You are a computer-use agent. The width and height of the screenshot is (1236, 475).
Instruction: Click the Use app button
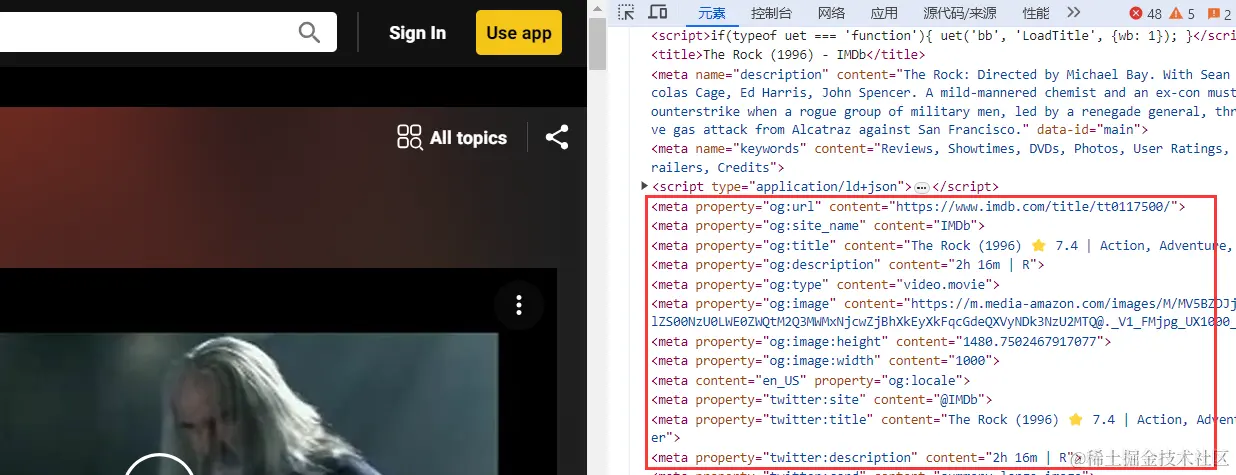pyautogui.click(x=519, y=33)
